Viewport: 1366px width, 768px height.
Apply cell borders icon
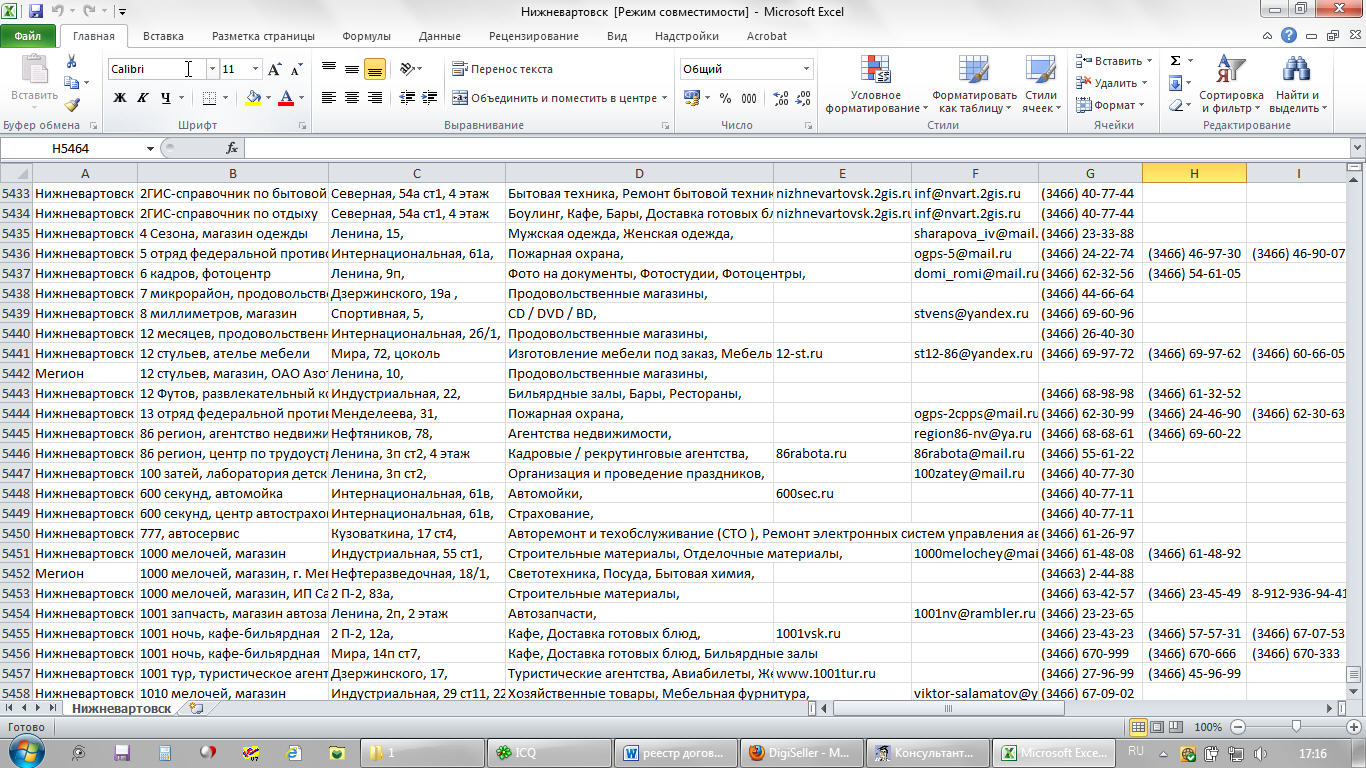click(x=208, y=98)
